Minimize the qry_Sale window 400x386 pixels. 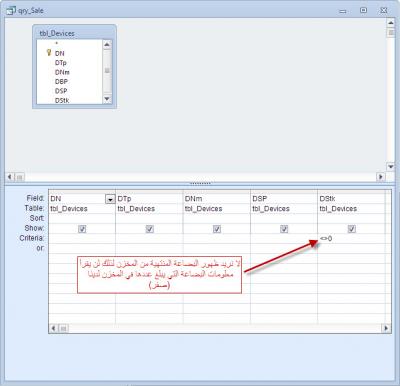(343, 11)
